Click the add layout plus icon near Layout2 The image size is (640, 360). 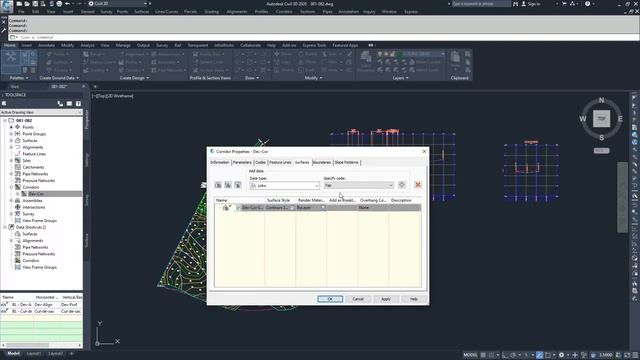(72, 353)
